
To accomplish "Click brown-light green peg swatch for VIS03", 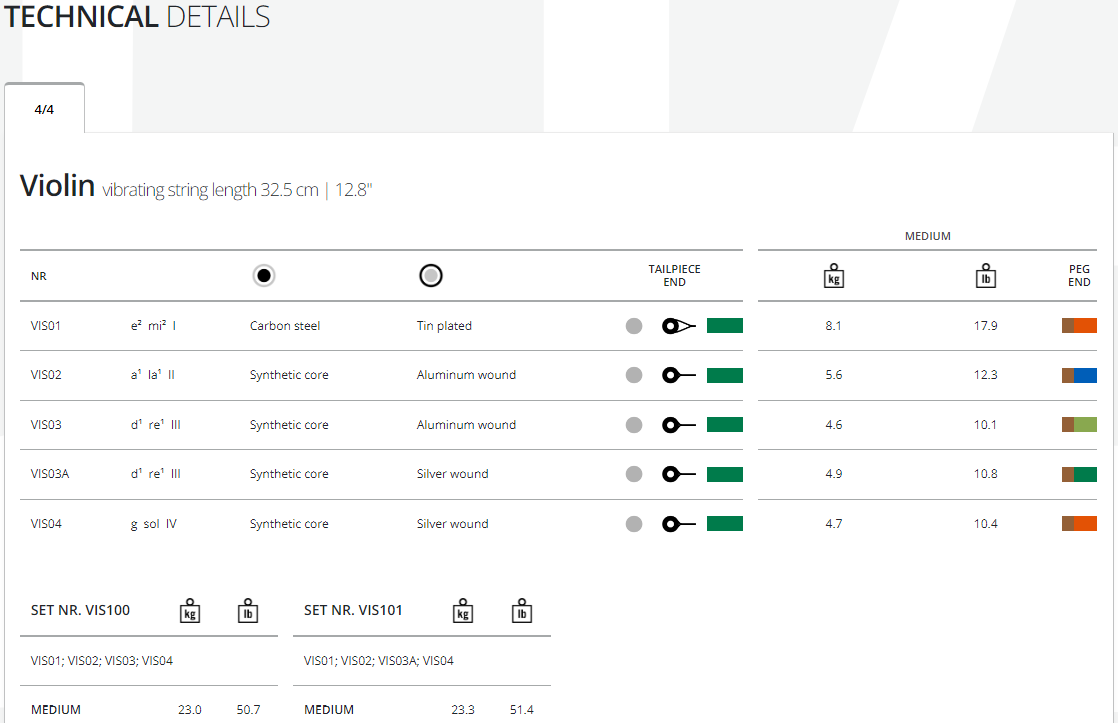I will [1079, 424].
